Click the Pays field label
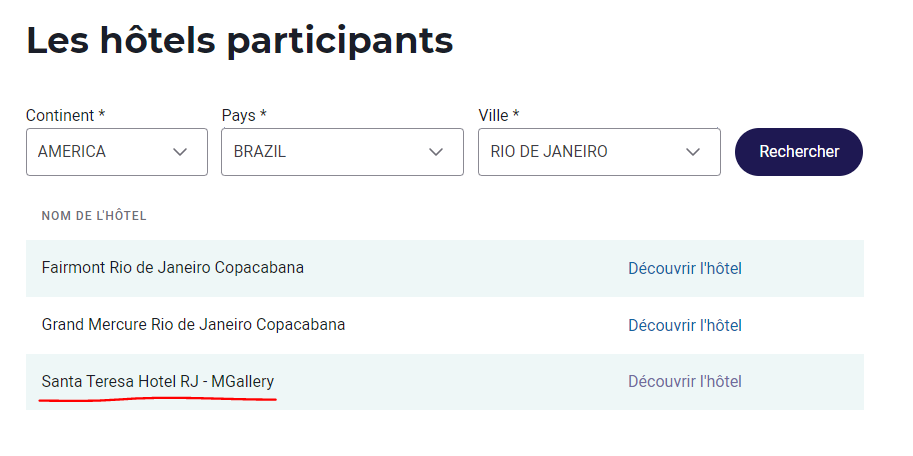The height and width of the screenshot is (456, 913). (x=238, y=115)
